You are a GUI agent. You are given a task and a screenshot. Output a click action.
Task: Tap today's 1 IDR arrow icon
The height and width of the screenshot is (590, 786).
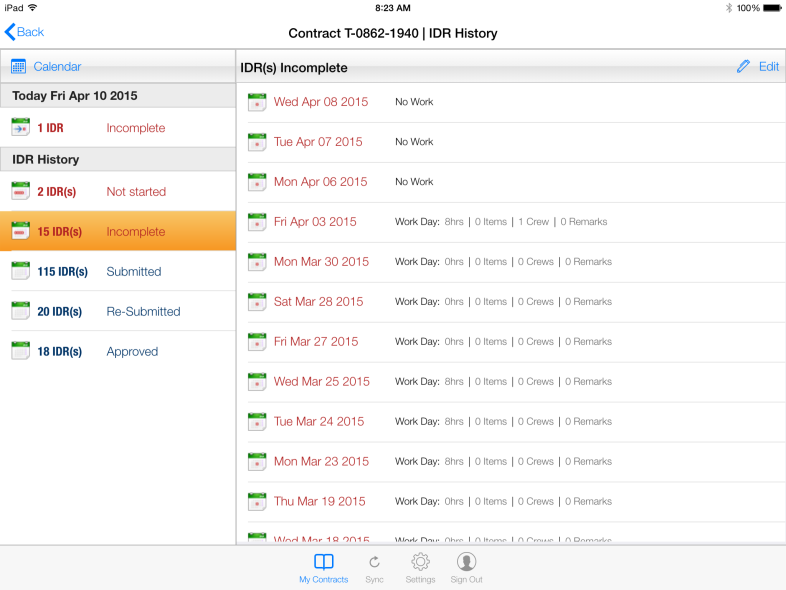coord(21,128)
